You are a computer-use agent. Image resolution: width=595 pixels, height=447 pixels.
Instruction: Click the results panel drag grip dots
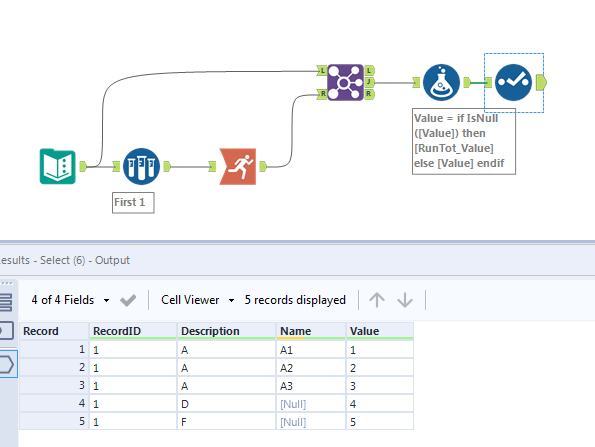[7, 283]
